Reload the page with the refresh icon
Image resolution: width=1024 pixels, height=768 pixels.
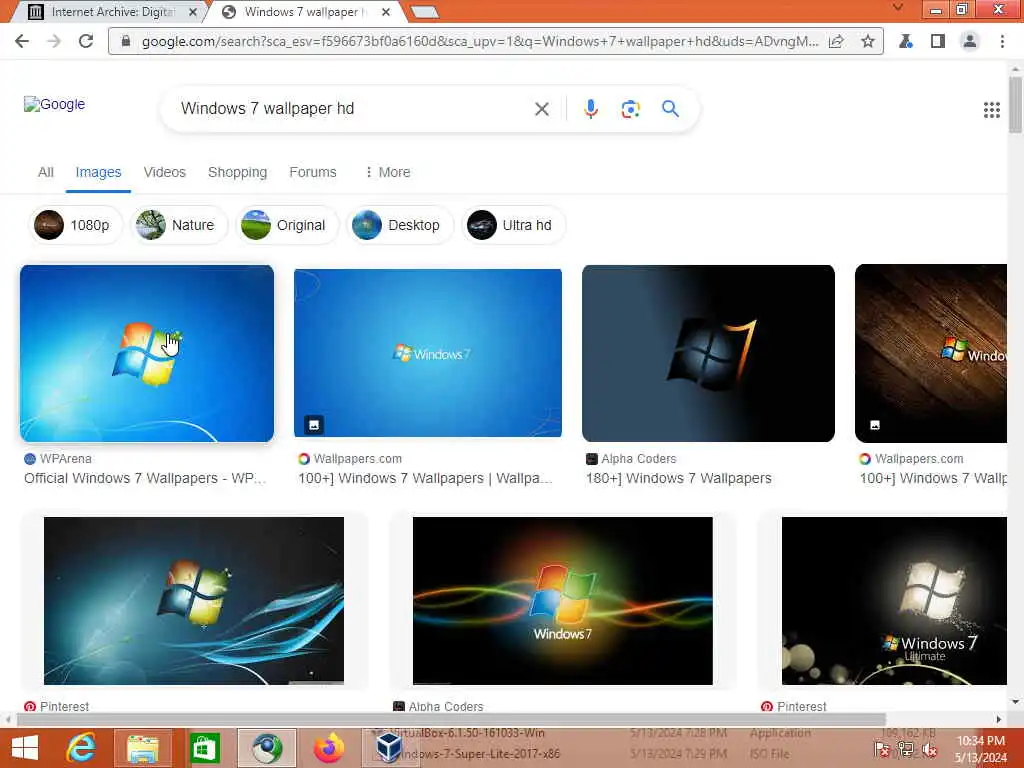(x=86, y=41)
